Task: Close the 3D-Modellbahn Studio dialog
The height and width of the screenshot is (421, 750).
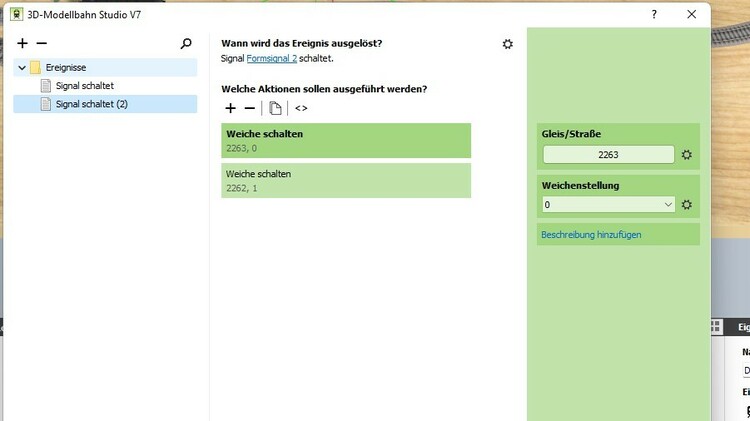Action: (692, 14)
